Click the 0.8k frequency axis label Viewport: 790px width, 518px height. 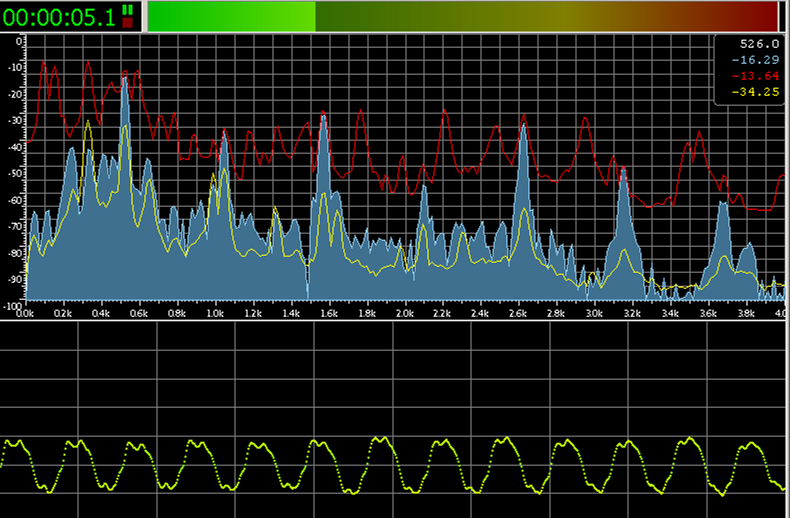click(x=177, y=313)
